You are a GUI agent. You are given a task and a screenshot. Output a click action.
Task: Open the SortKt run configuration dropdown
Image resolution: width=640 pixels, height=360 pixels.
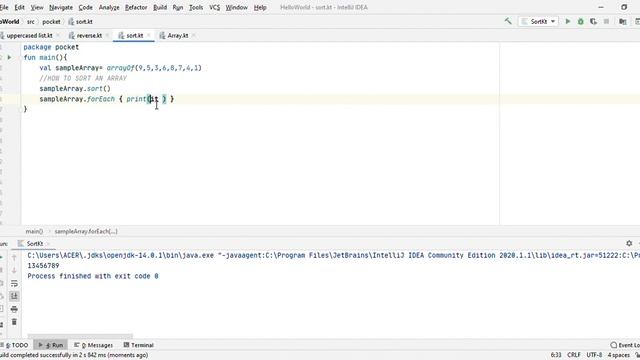point(538,22)
